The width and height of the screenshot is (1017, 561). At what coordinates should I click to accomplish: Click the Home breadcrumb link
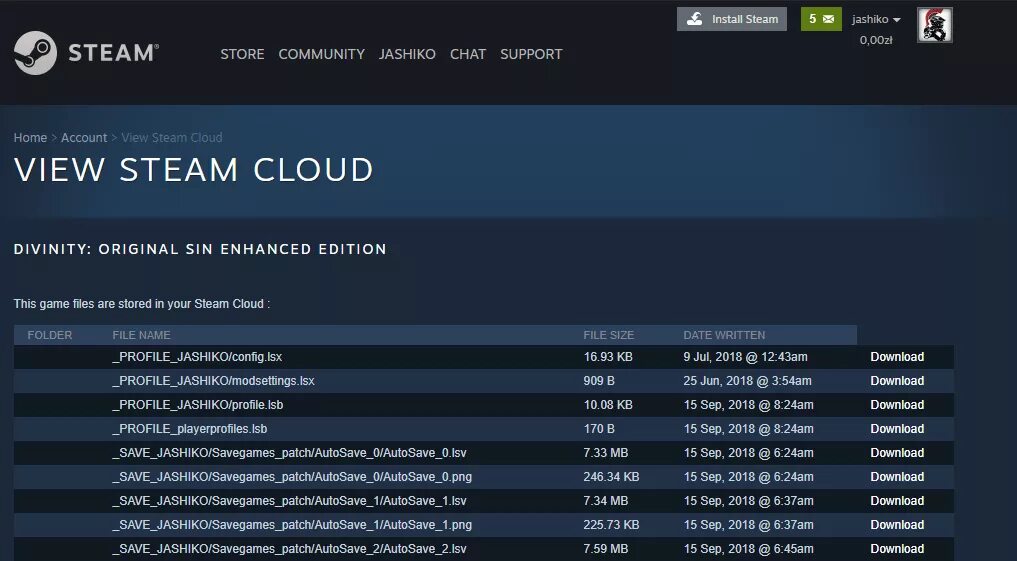click(30, 137)
